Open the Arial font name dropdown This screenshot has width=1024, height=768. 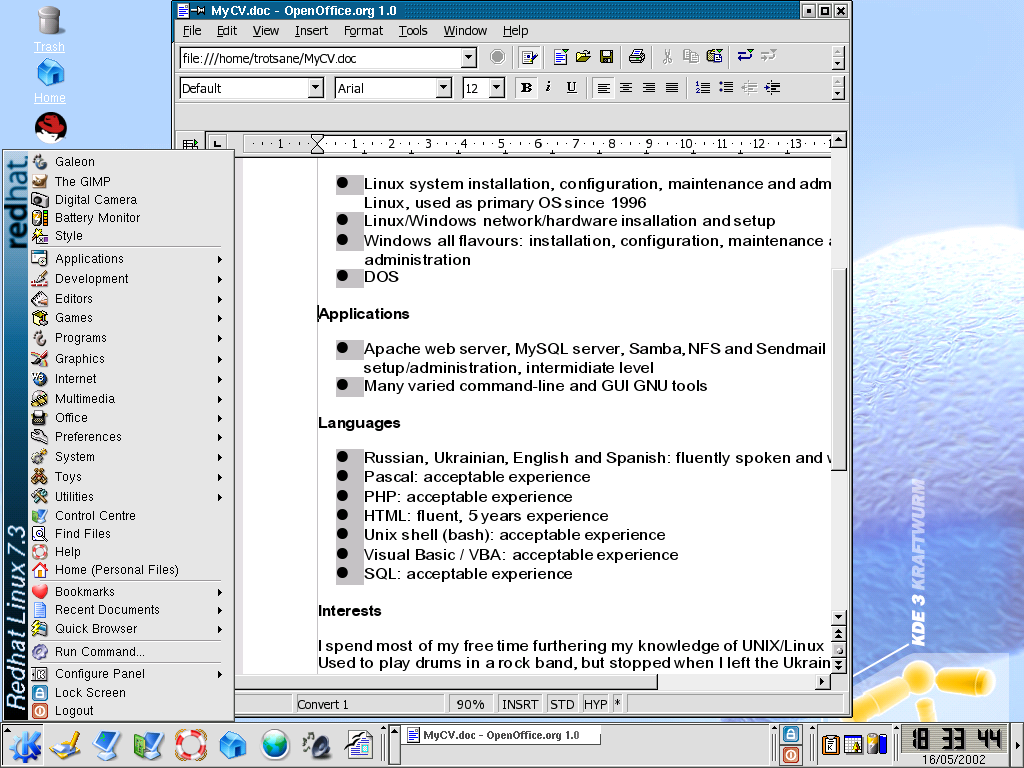point(443,88)
